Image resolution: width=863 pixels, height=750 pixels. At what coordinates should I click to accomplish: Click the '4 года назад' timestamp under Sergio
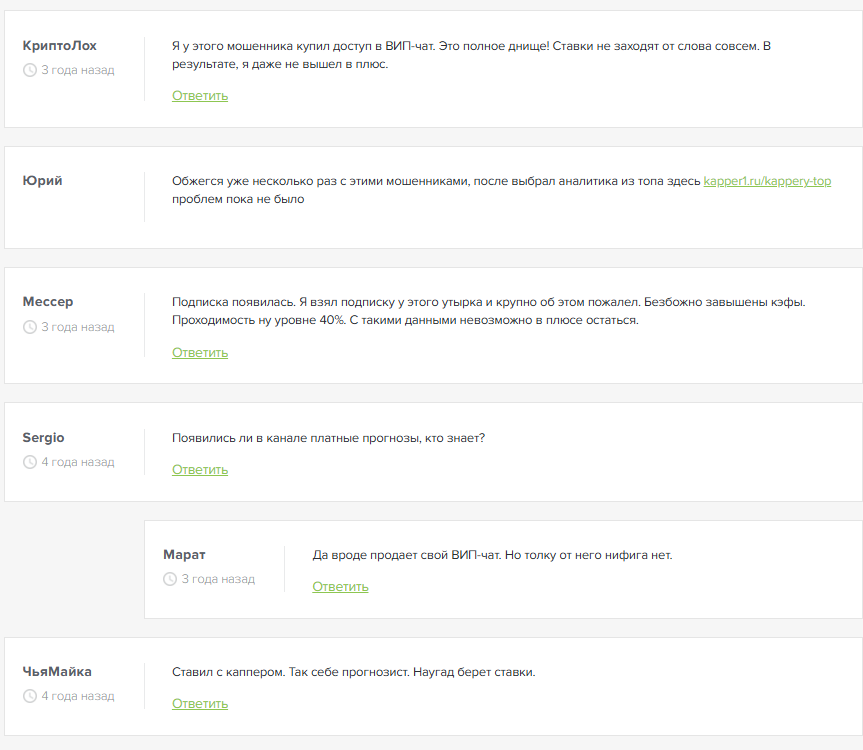pyautogui.click(x=78, y=462)
